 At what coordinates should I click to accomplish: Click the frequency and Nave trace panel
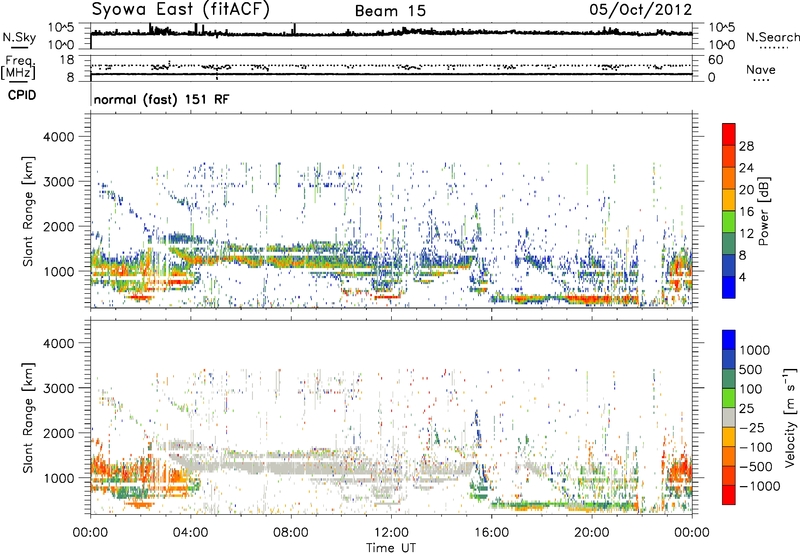coord(391,68)
